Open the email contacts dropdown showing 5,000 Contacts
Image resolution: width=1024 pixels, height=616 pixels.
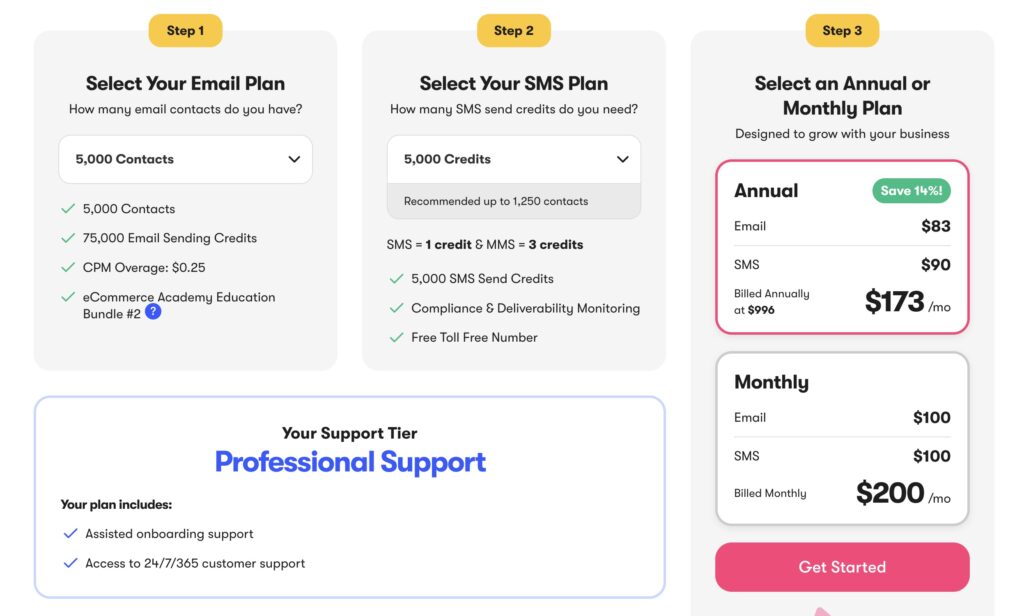[185, 159]
